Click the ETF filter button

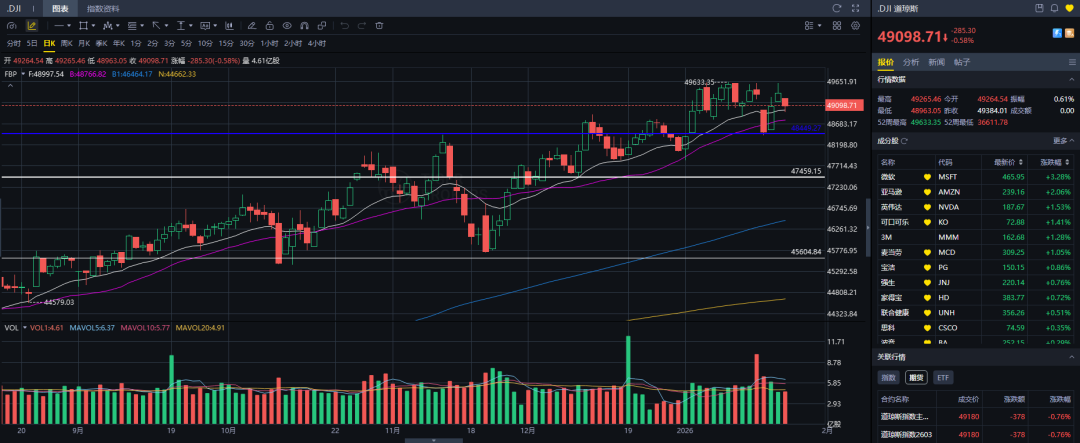pyautogui.click(x=941, y=378)
